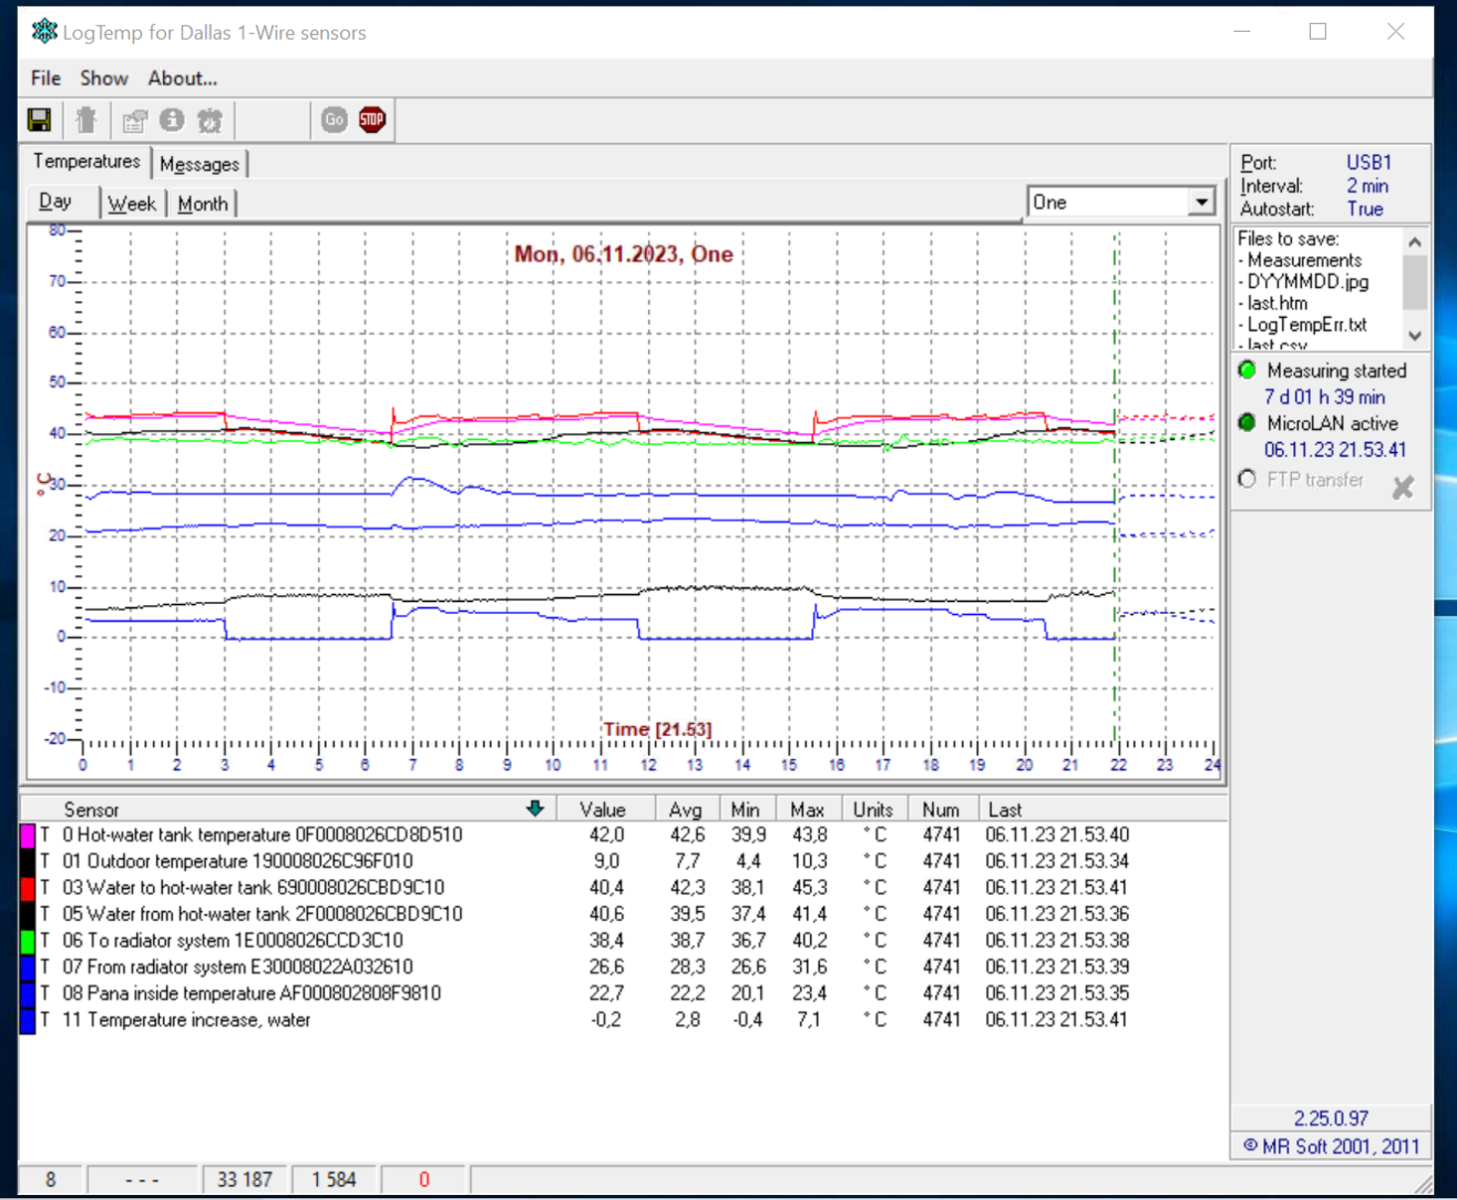1457x1200 pixels.
Task: Click magenta swatch for Hot-water tank temperature
Action: pyautogui.click(x=28, y=835)
